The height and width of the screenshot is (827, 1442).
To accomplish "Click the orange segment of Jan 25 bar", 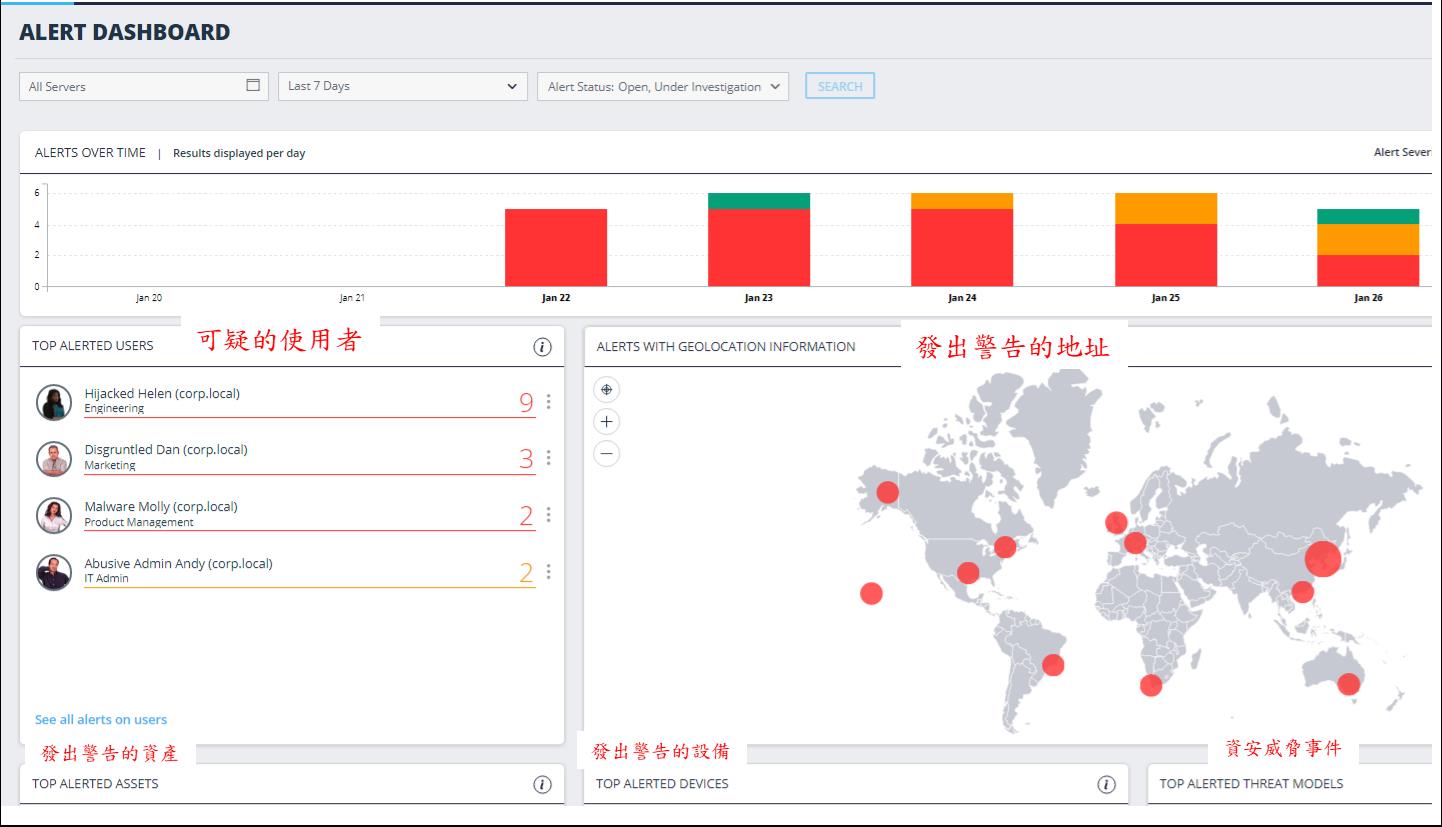I will pos(1165,208).
